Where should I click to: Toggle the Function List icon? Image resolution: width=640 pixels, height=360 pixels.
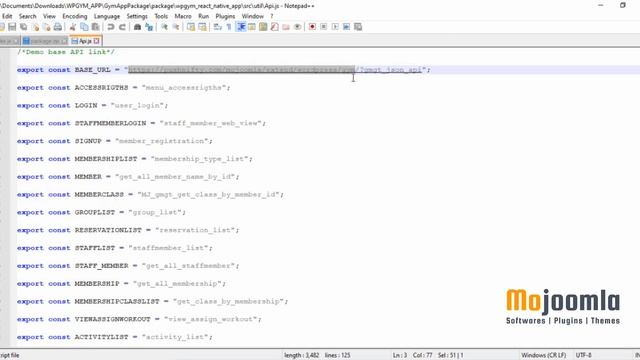[275, 27]
